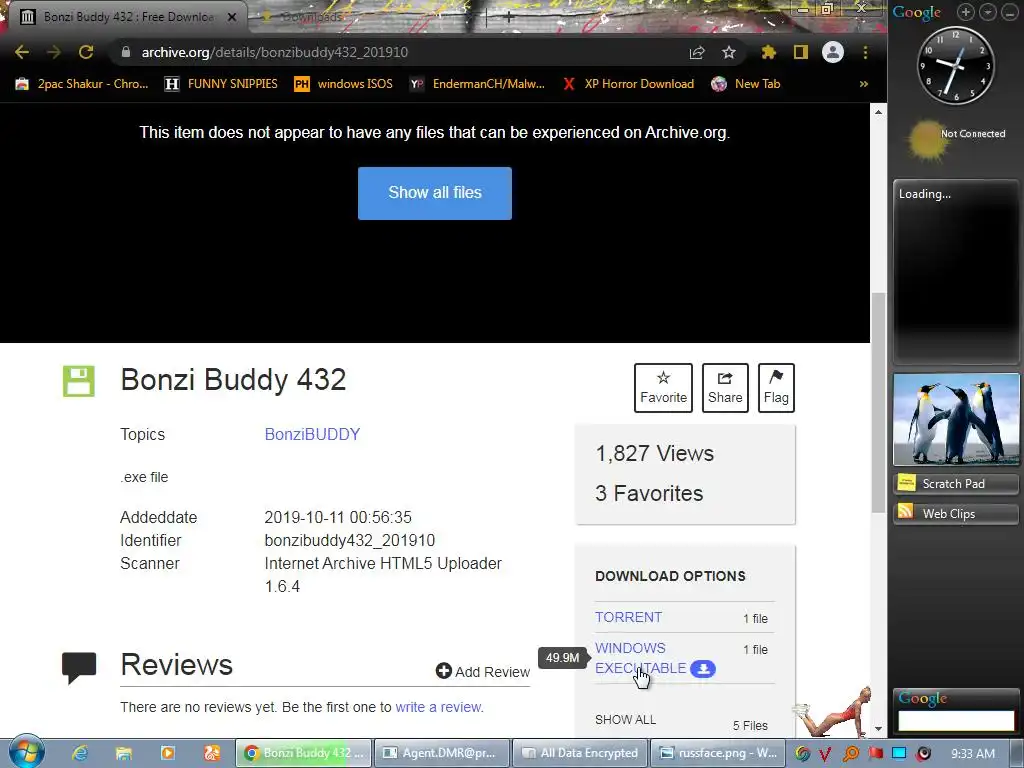Launch Internet Explorer from the taskbar
This screenshot has height=768, width=1024.
click(80, 753)
